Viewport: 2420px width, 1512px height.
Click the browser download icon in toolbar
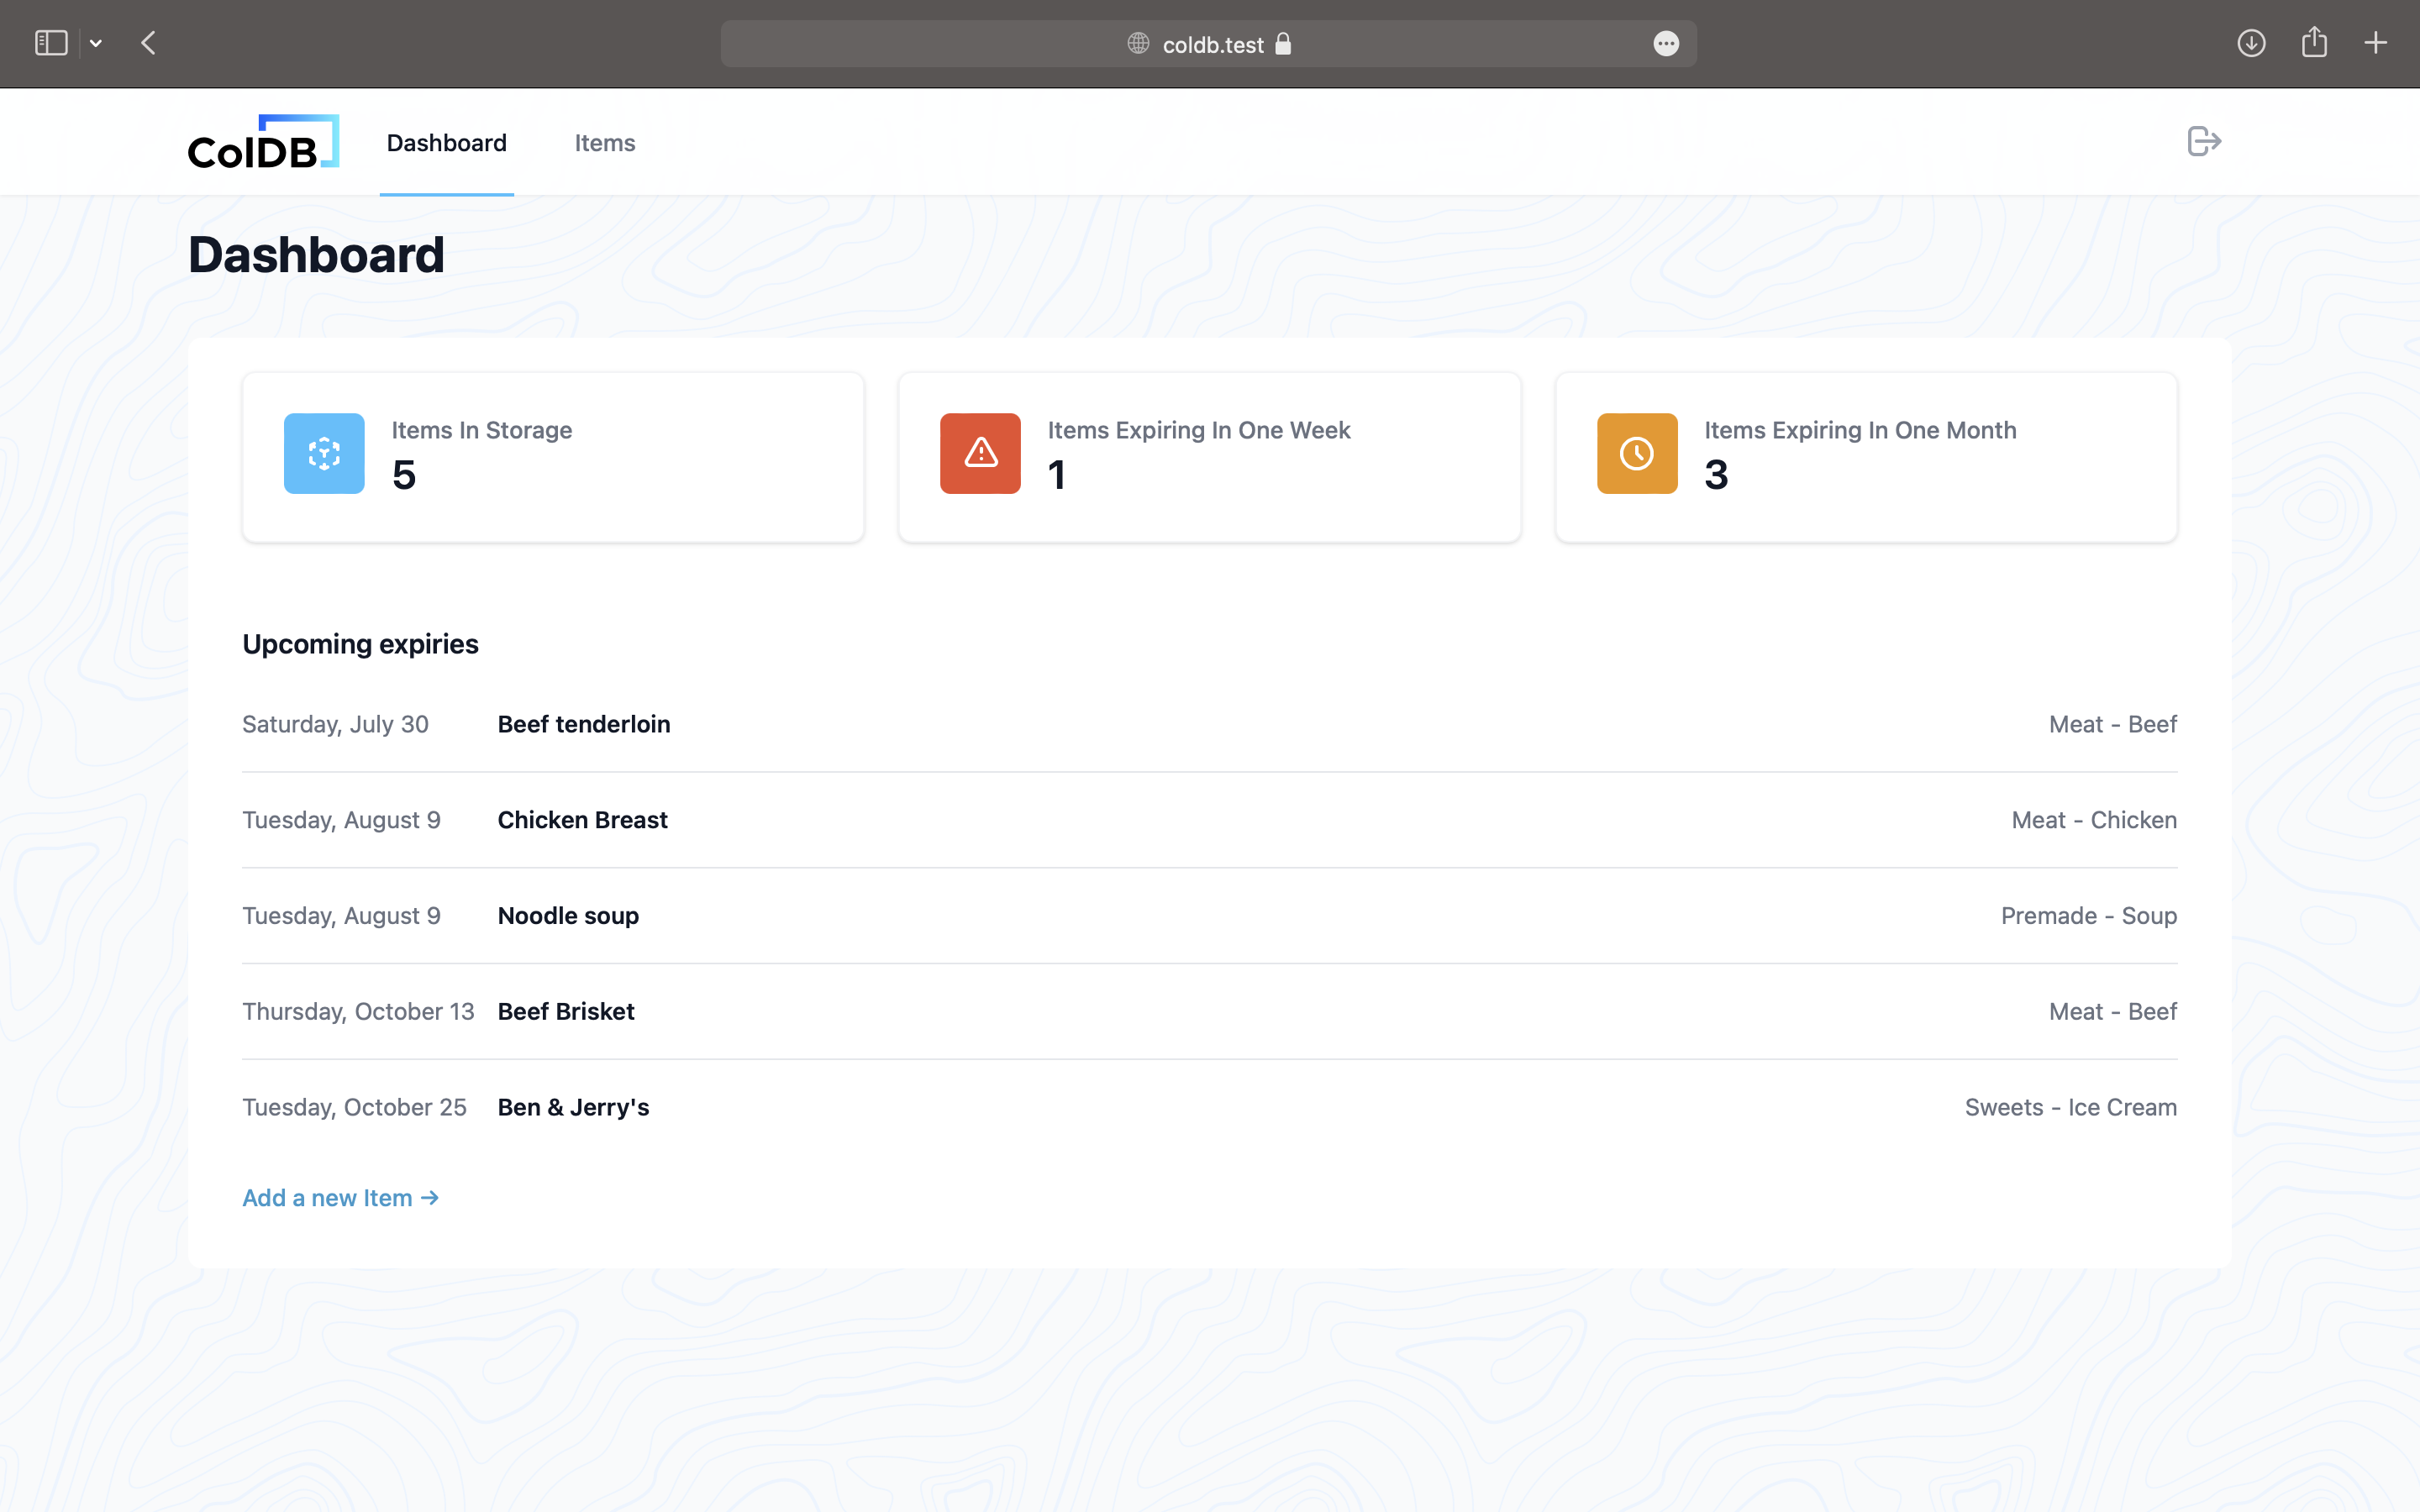[2253, 44]
